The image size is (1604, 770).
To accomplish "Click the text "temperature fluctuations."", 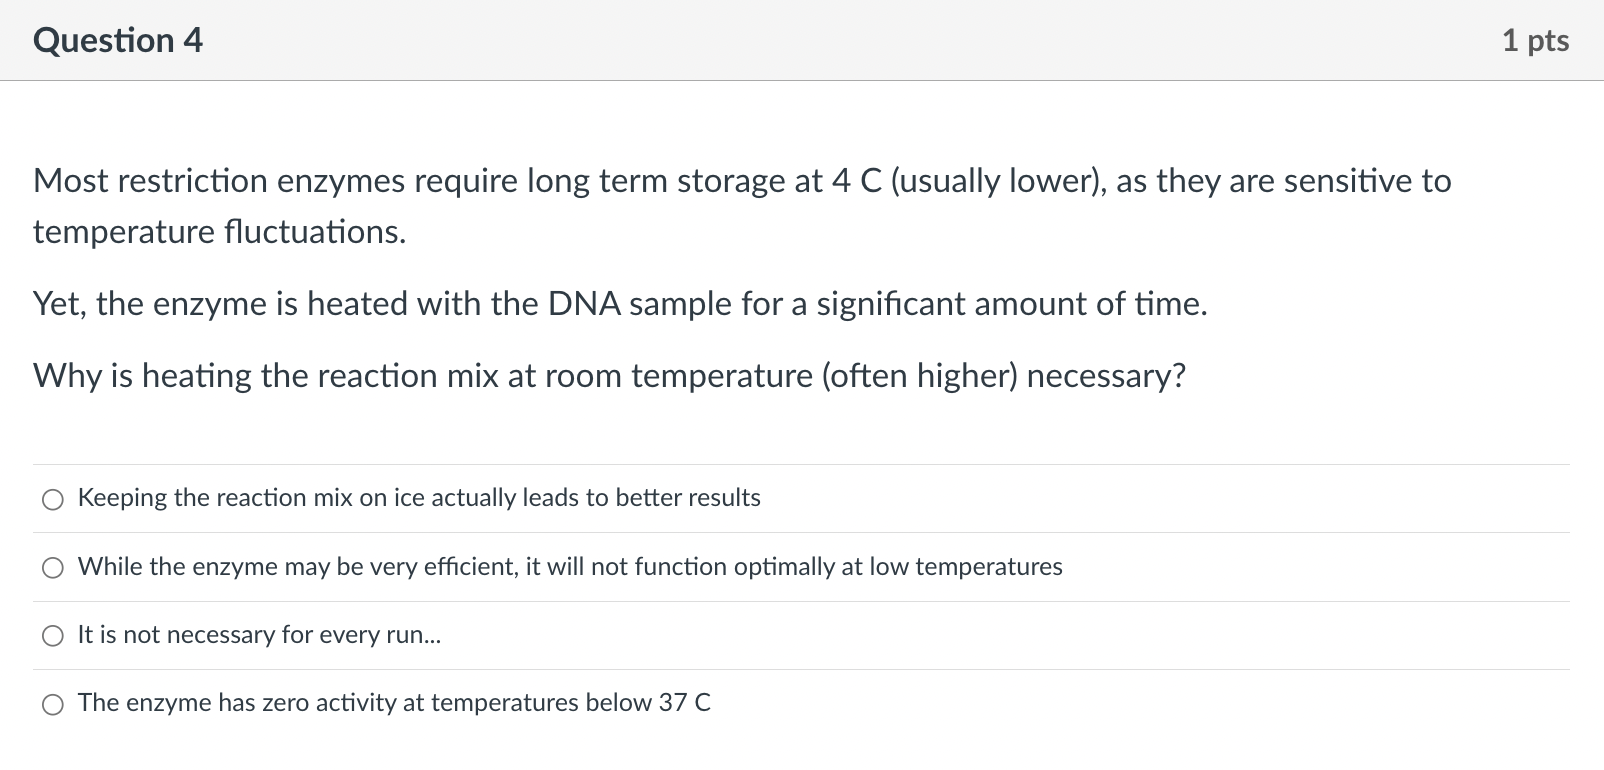I will (x=220, y=232).
